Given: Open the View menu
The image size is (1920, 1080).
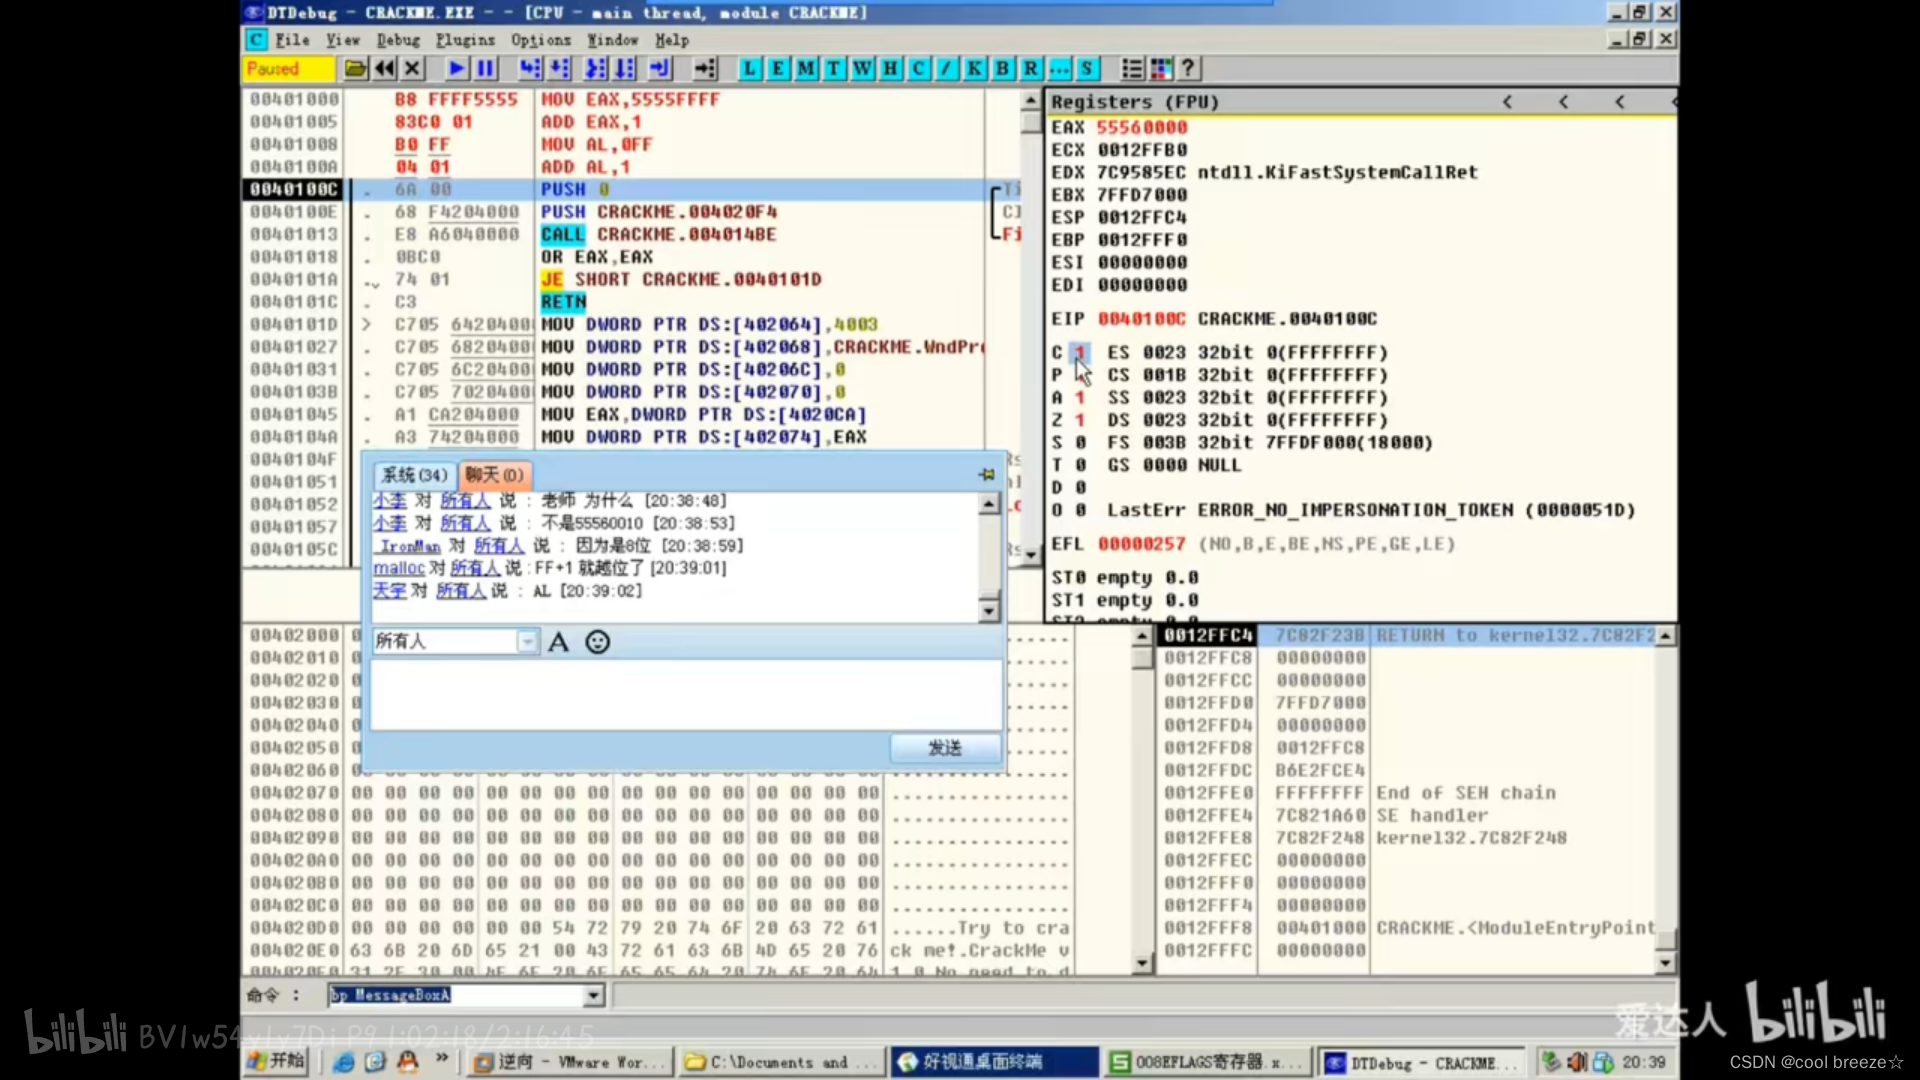Looking at the screenshot, I should pyautogui.click(x=343, y=40).
